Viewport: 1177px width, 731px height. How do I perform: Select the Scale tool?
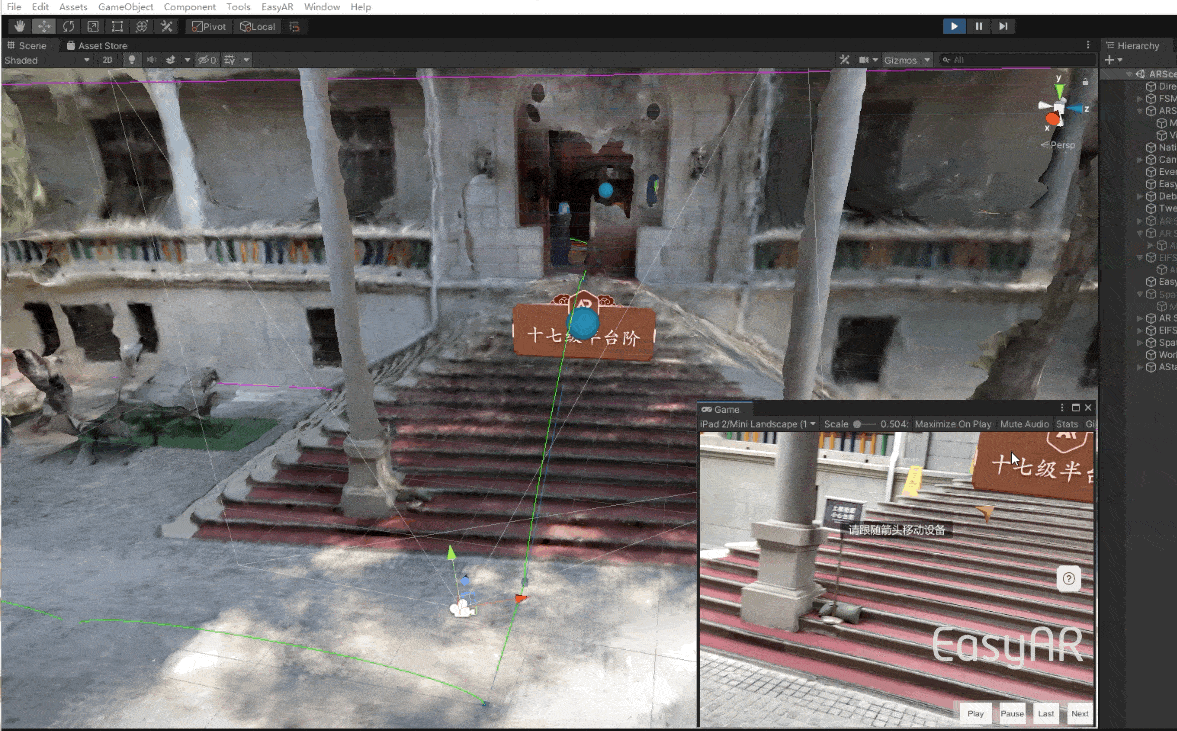[93, 26]
